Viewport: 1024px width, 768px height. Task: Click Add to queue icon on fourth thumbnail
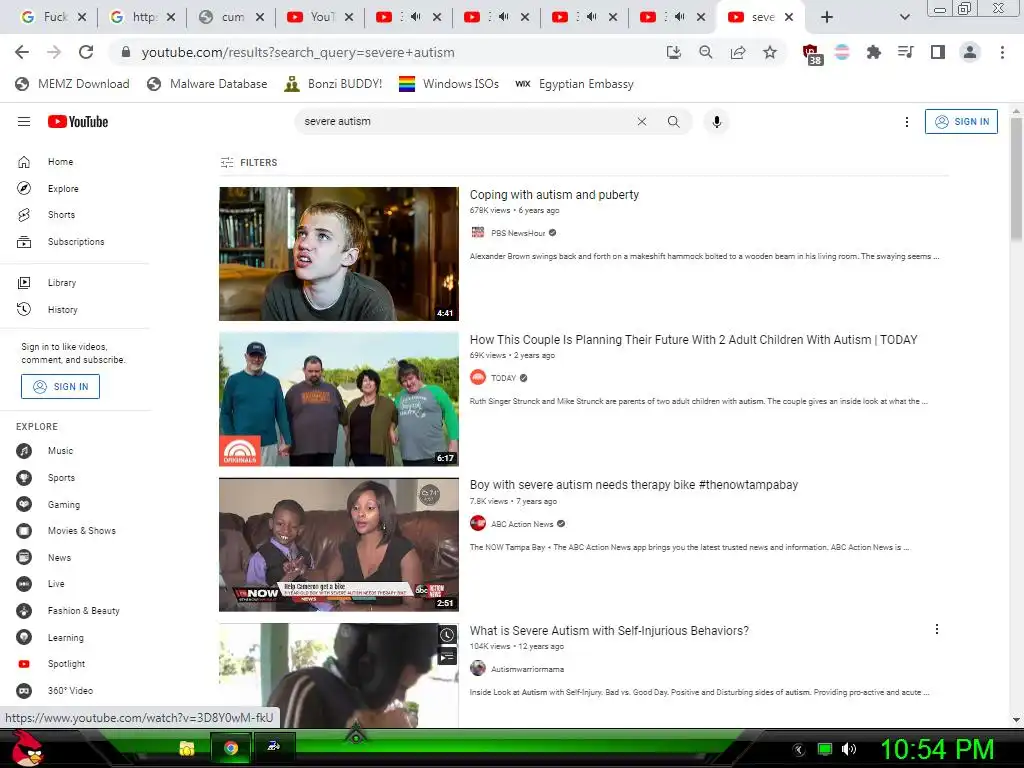447,656
